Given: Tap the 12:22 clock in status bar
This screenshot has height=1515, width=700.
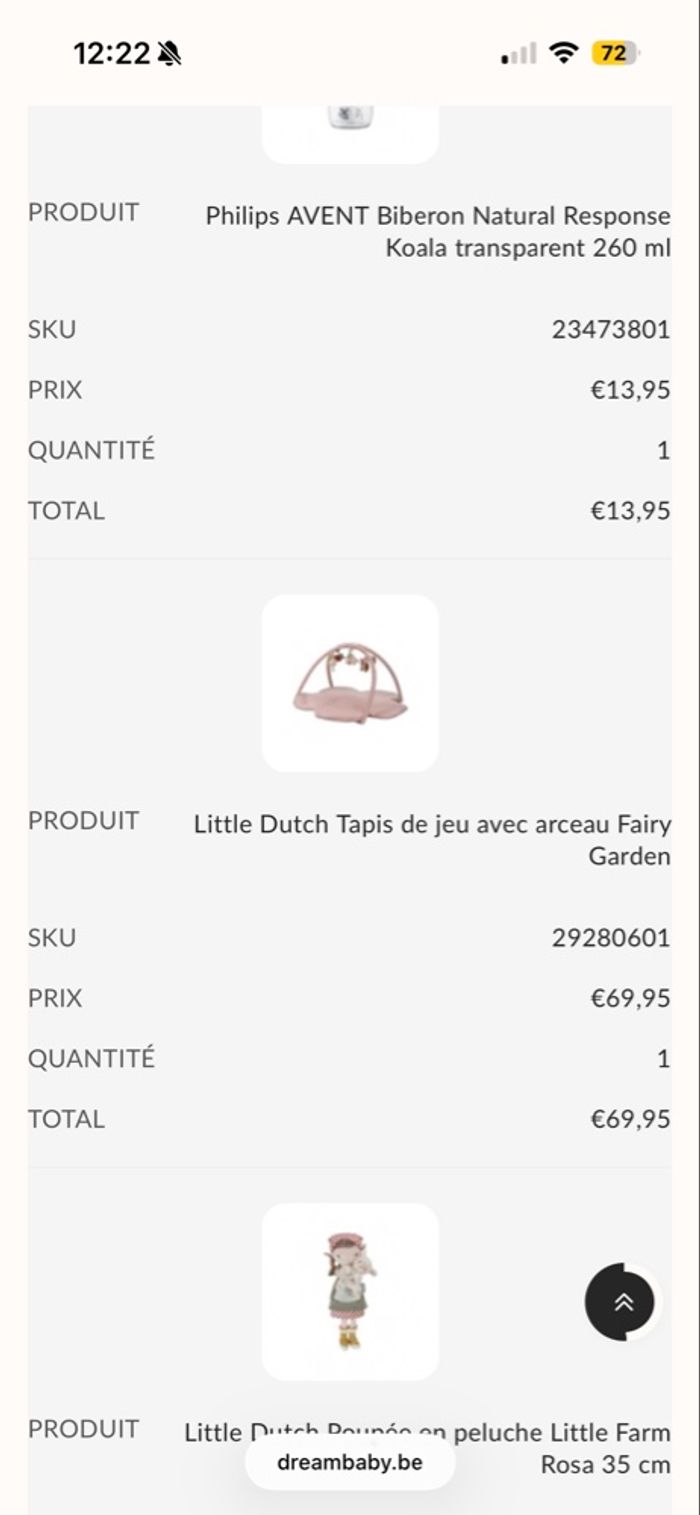Looking at the screenshot, I should click(x=111, y=53).
